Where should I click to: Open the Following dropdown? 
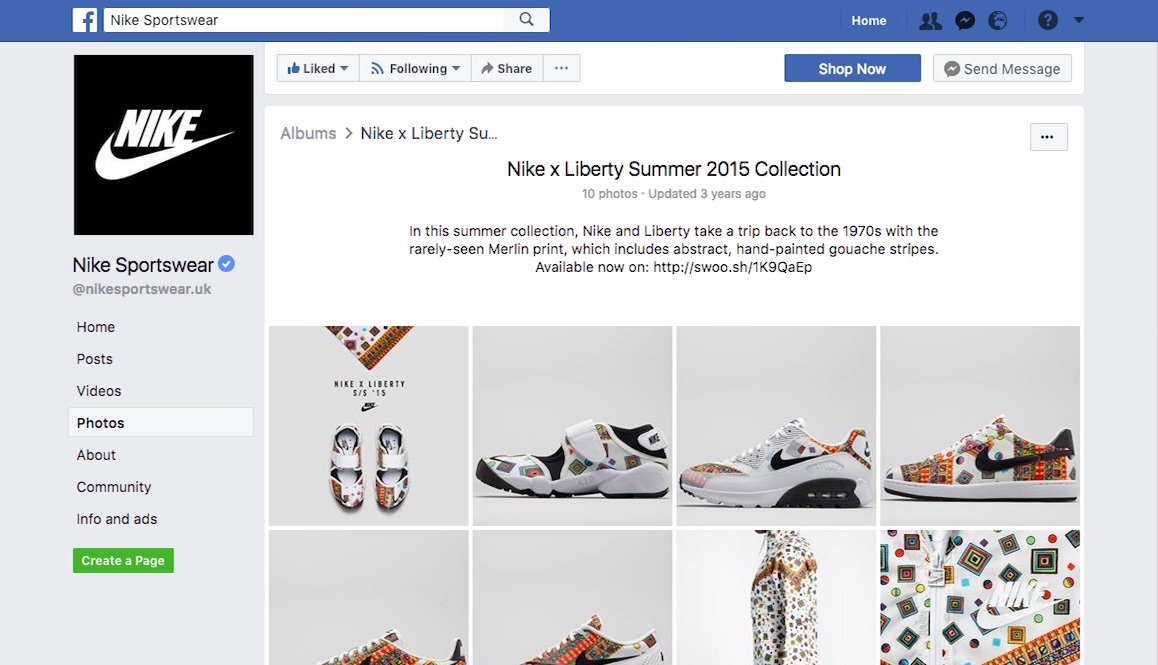(415, 69)
